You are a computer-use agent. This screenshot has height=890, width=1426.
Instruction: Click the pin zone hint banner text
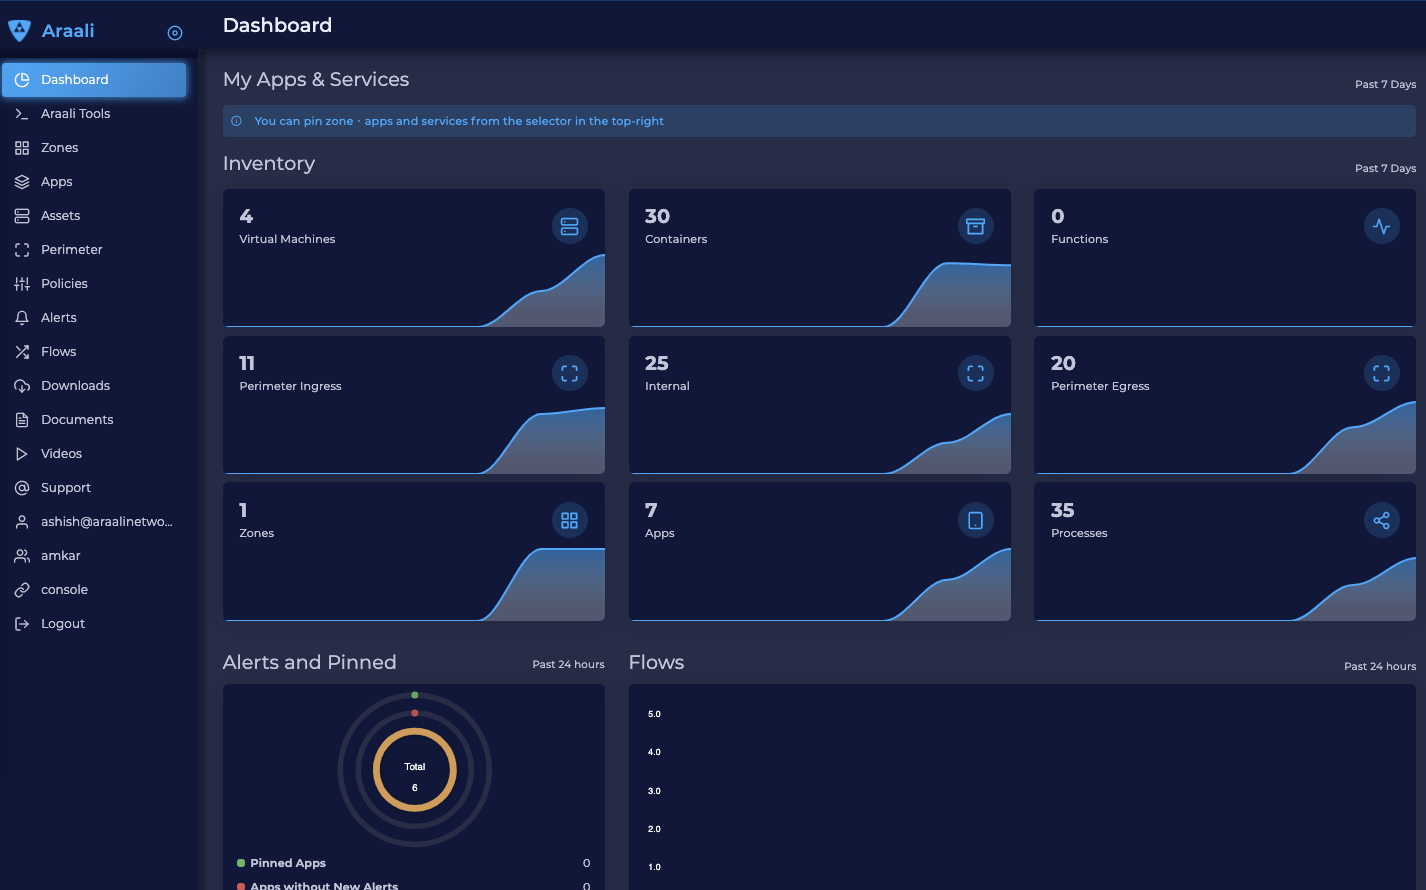point(459,121)
